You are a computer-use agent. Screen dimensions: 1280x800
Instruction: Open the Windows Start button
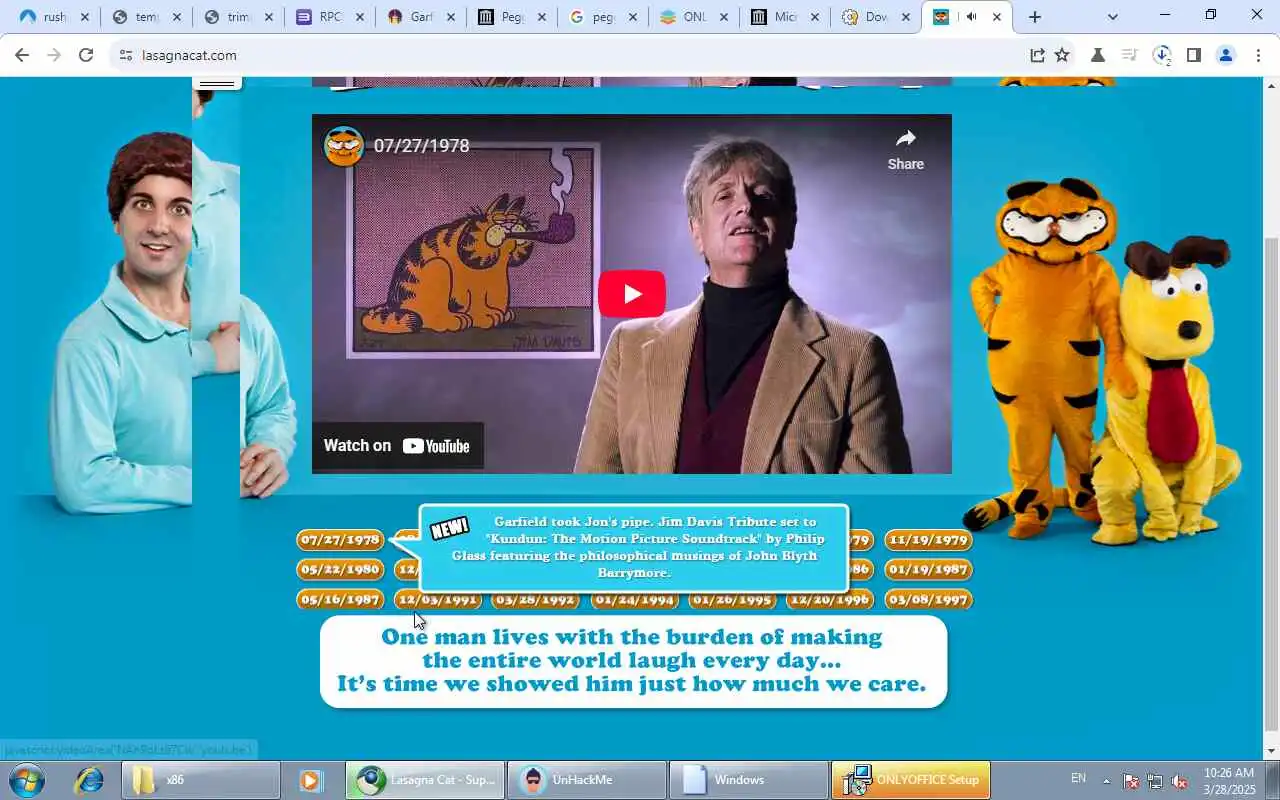pos(25,780)
